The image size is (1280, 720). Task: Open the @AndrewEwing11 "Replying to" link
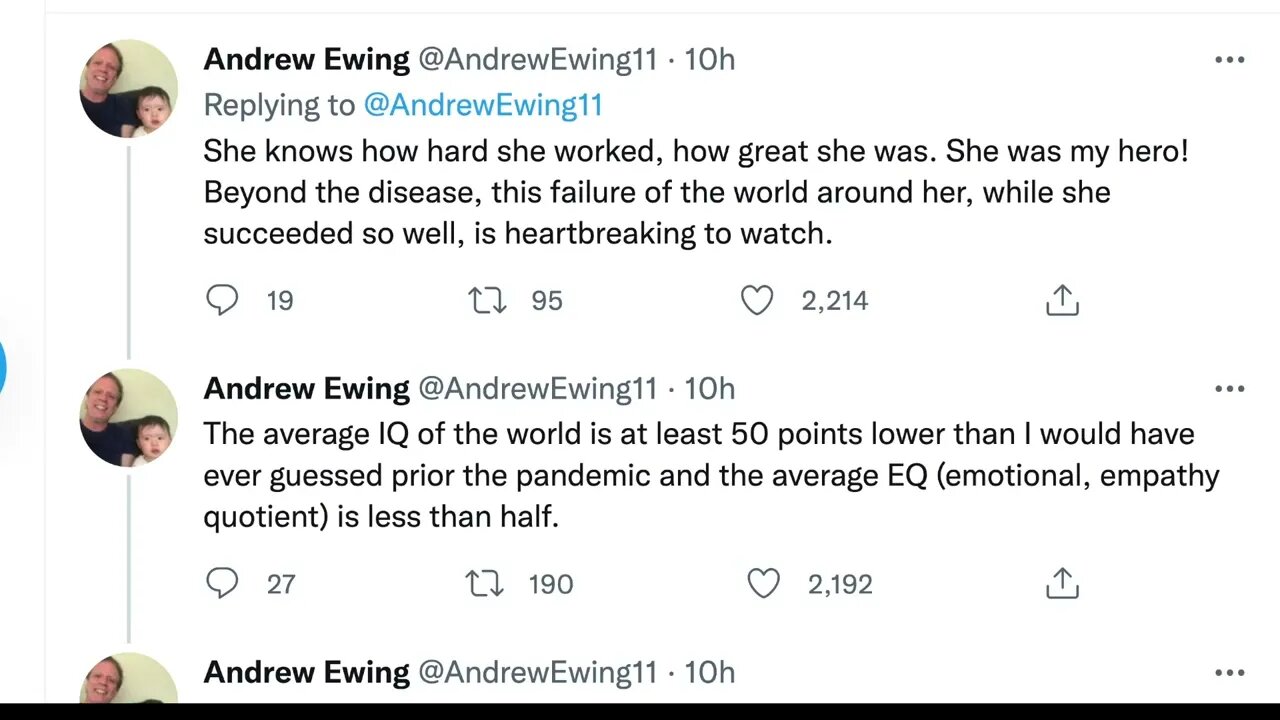(483, 105)
